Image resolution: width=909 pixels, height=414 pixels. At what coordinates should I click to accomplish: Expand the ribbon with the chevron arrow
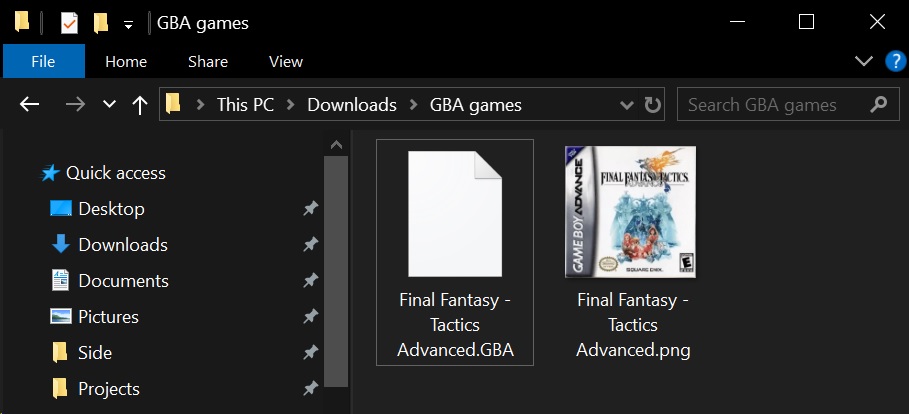[864, 61]
